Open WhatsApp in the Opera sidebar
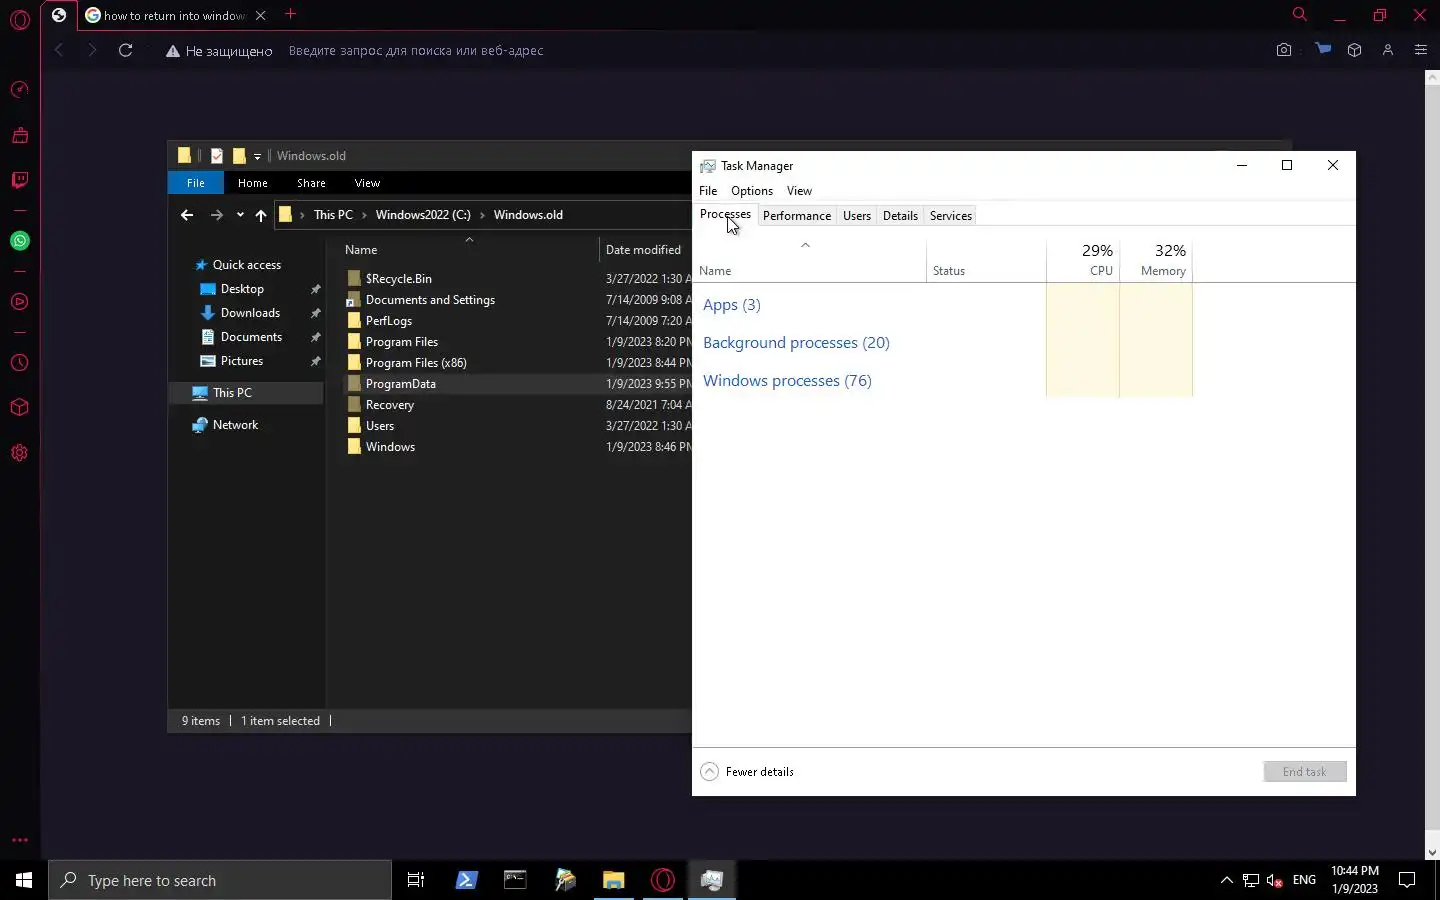The image size is (1440, 900). [x=19, y=241]
